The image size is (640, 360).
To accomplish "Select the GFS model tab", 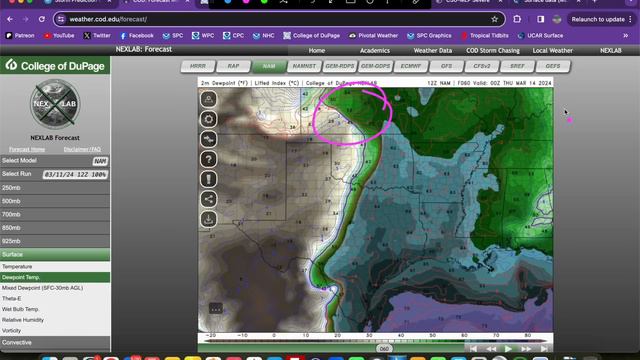I will [447, 66].
